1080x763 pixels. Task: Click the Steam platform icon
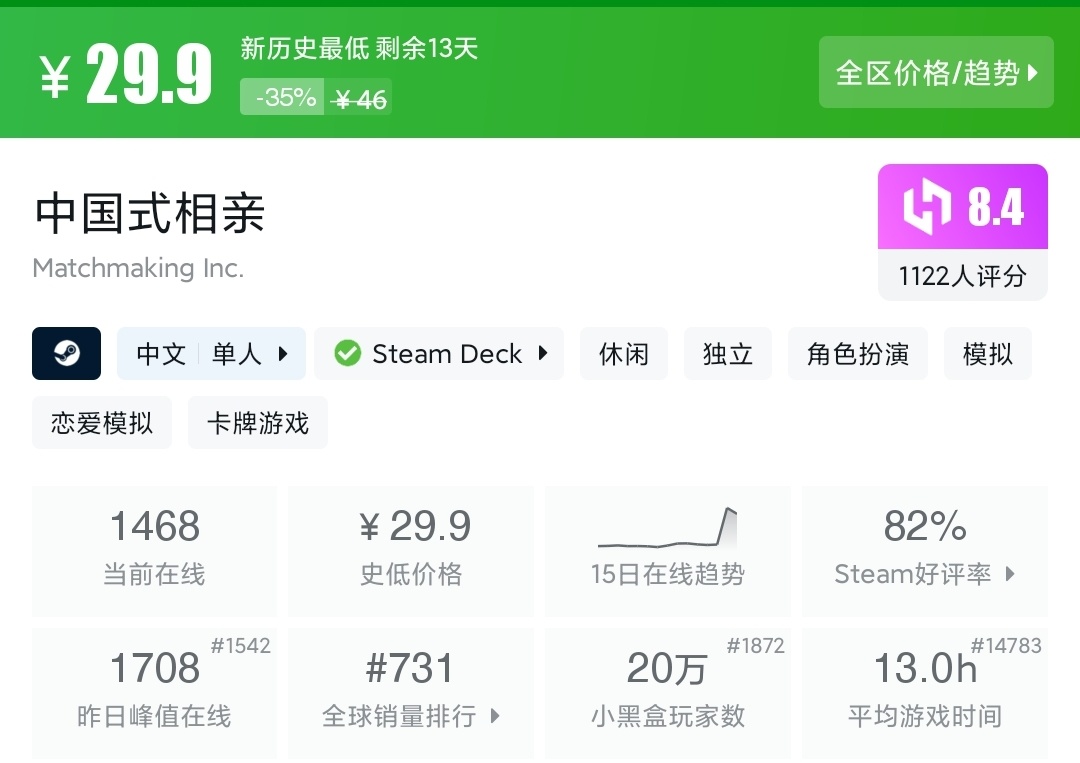click(66, 353)
